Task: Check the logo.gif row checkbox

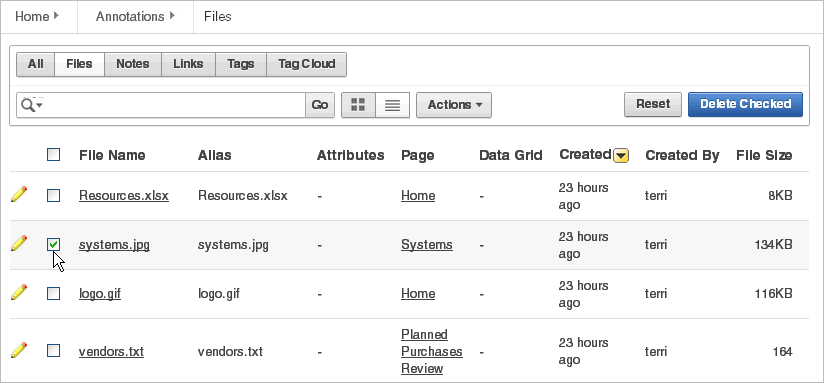Action: tap(54, 293)
